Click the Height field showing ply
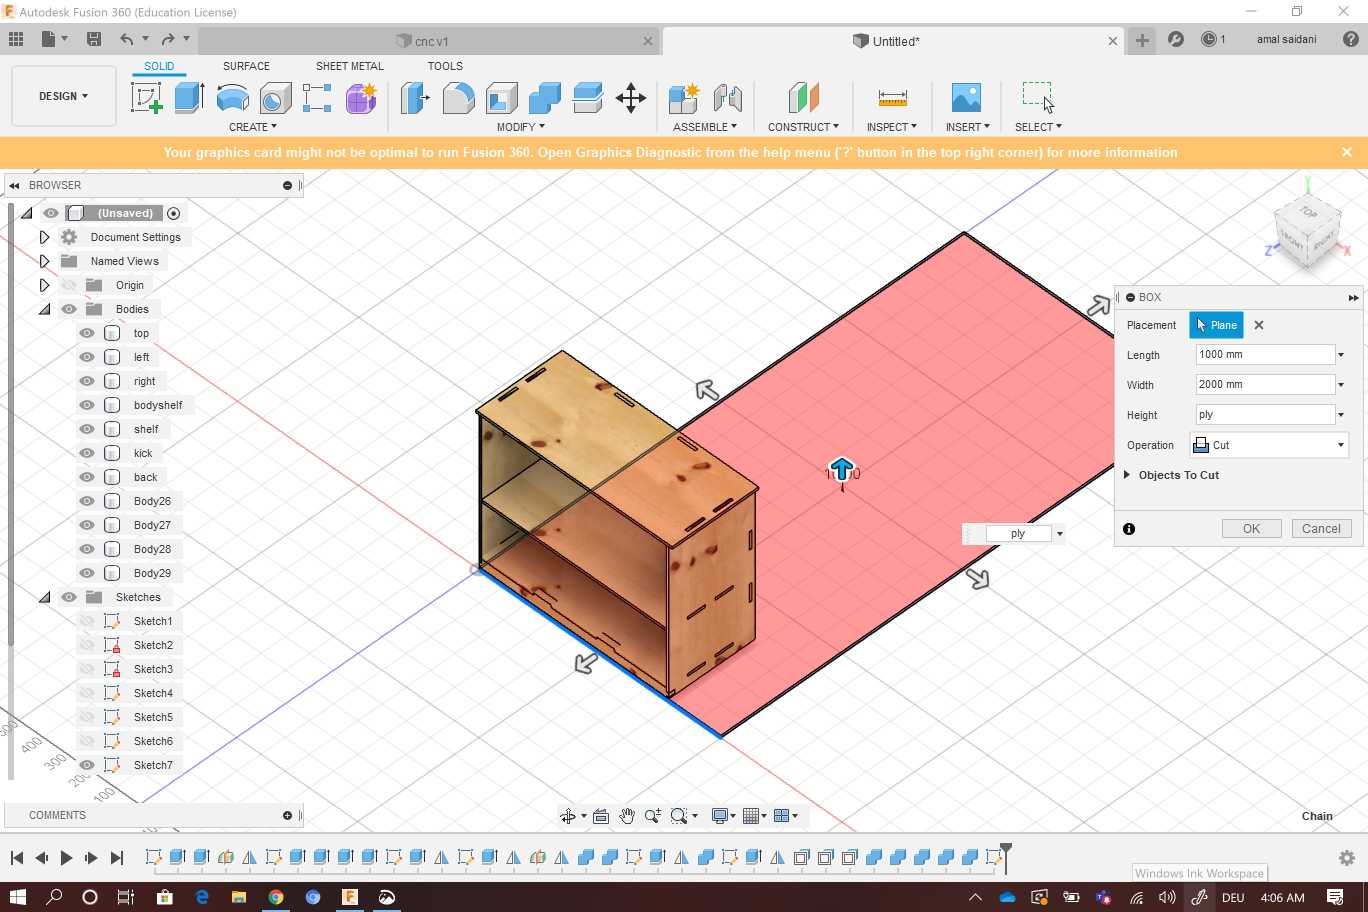The image size is (1368, 912). pos(1265,415)
